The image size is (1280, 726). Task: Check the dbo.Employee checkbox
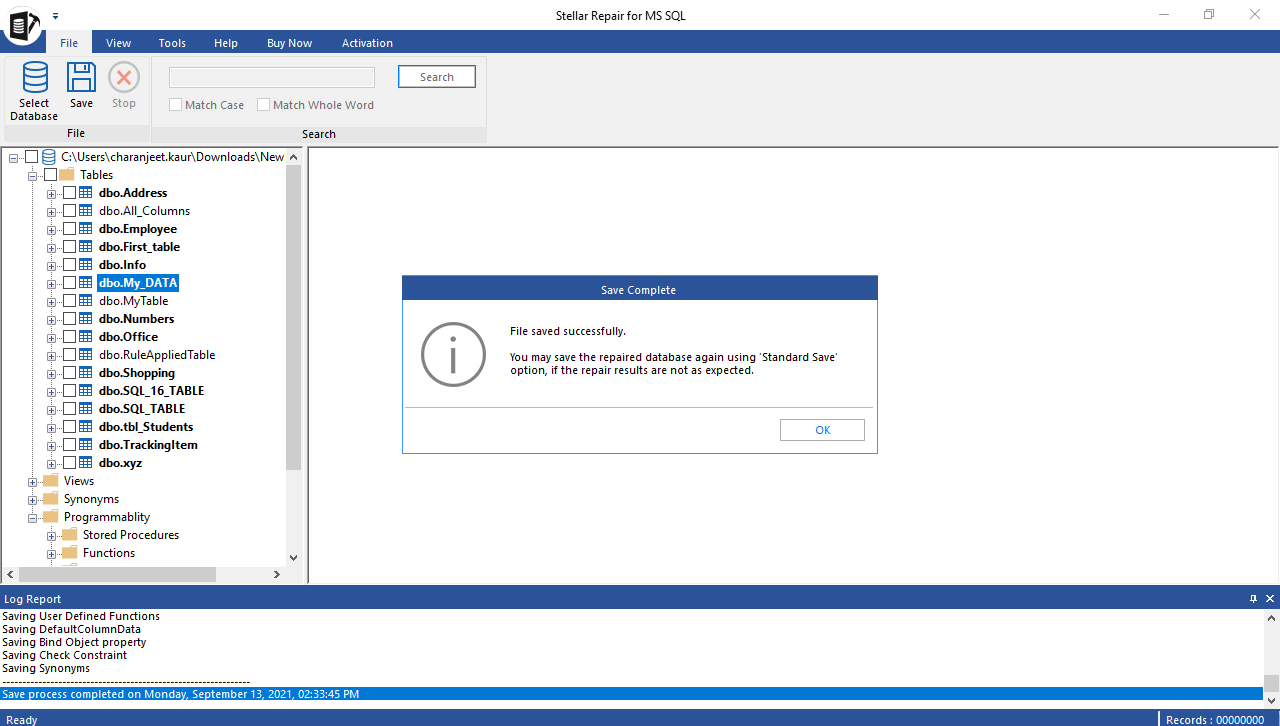[x=69, y=229]
